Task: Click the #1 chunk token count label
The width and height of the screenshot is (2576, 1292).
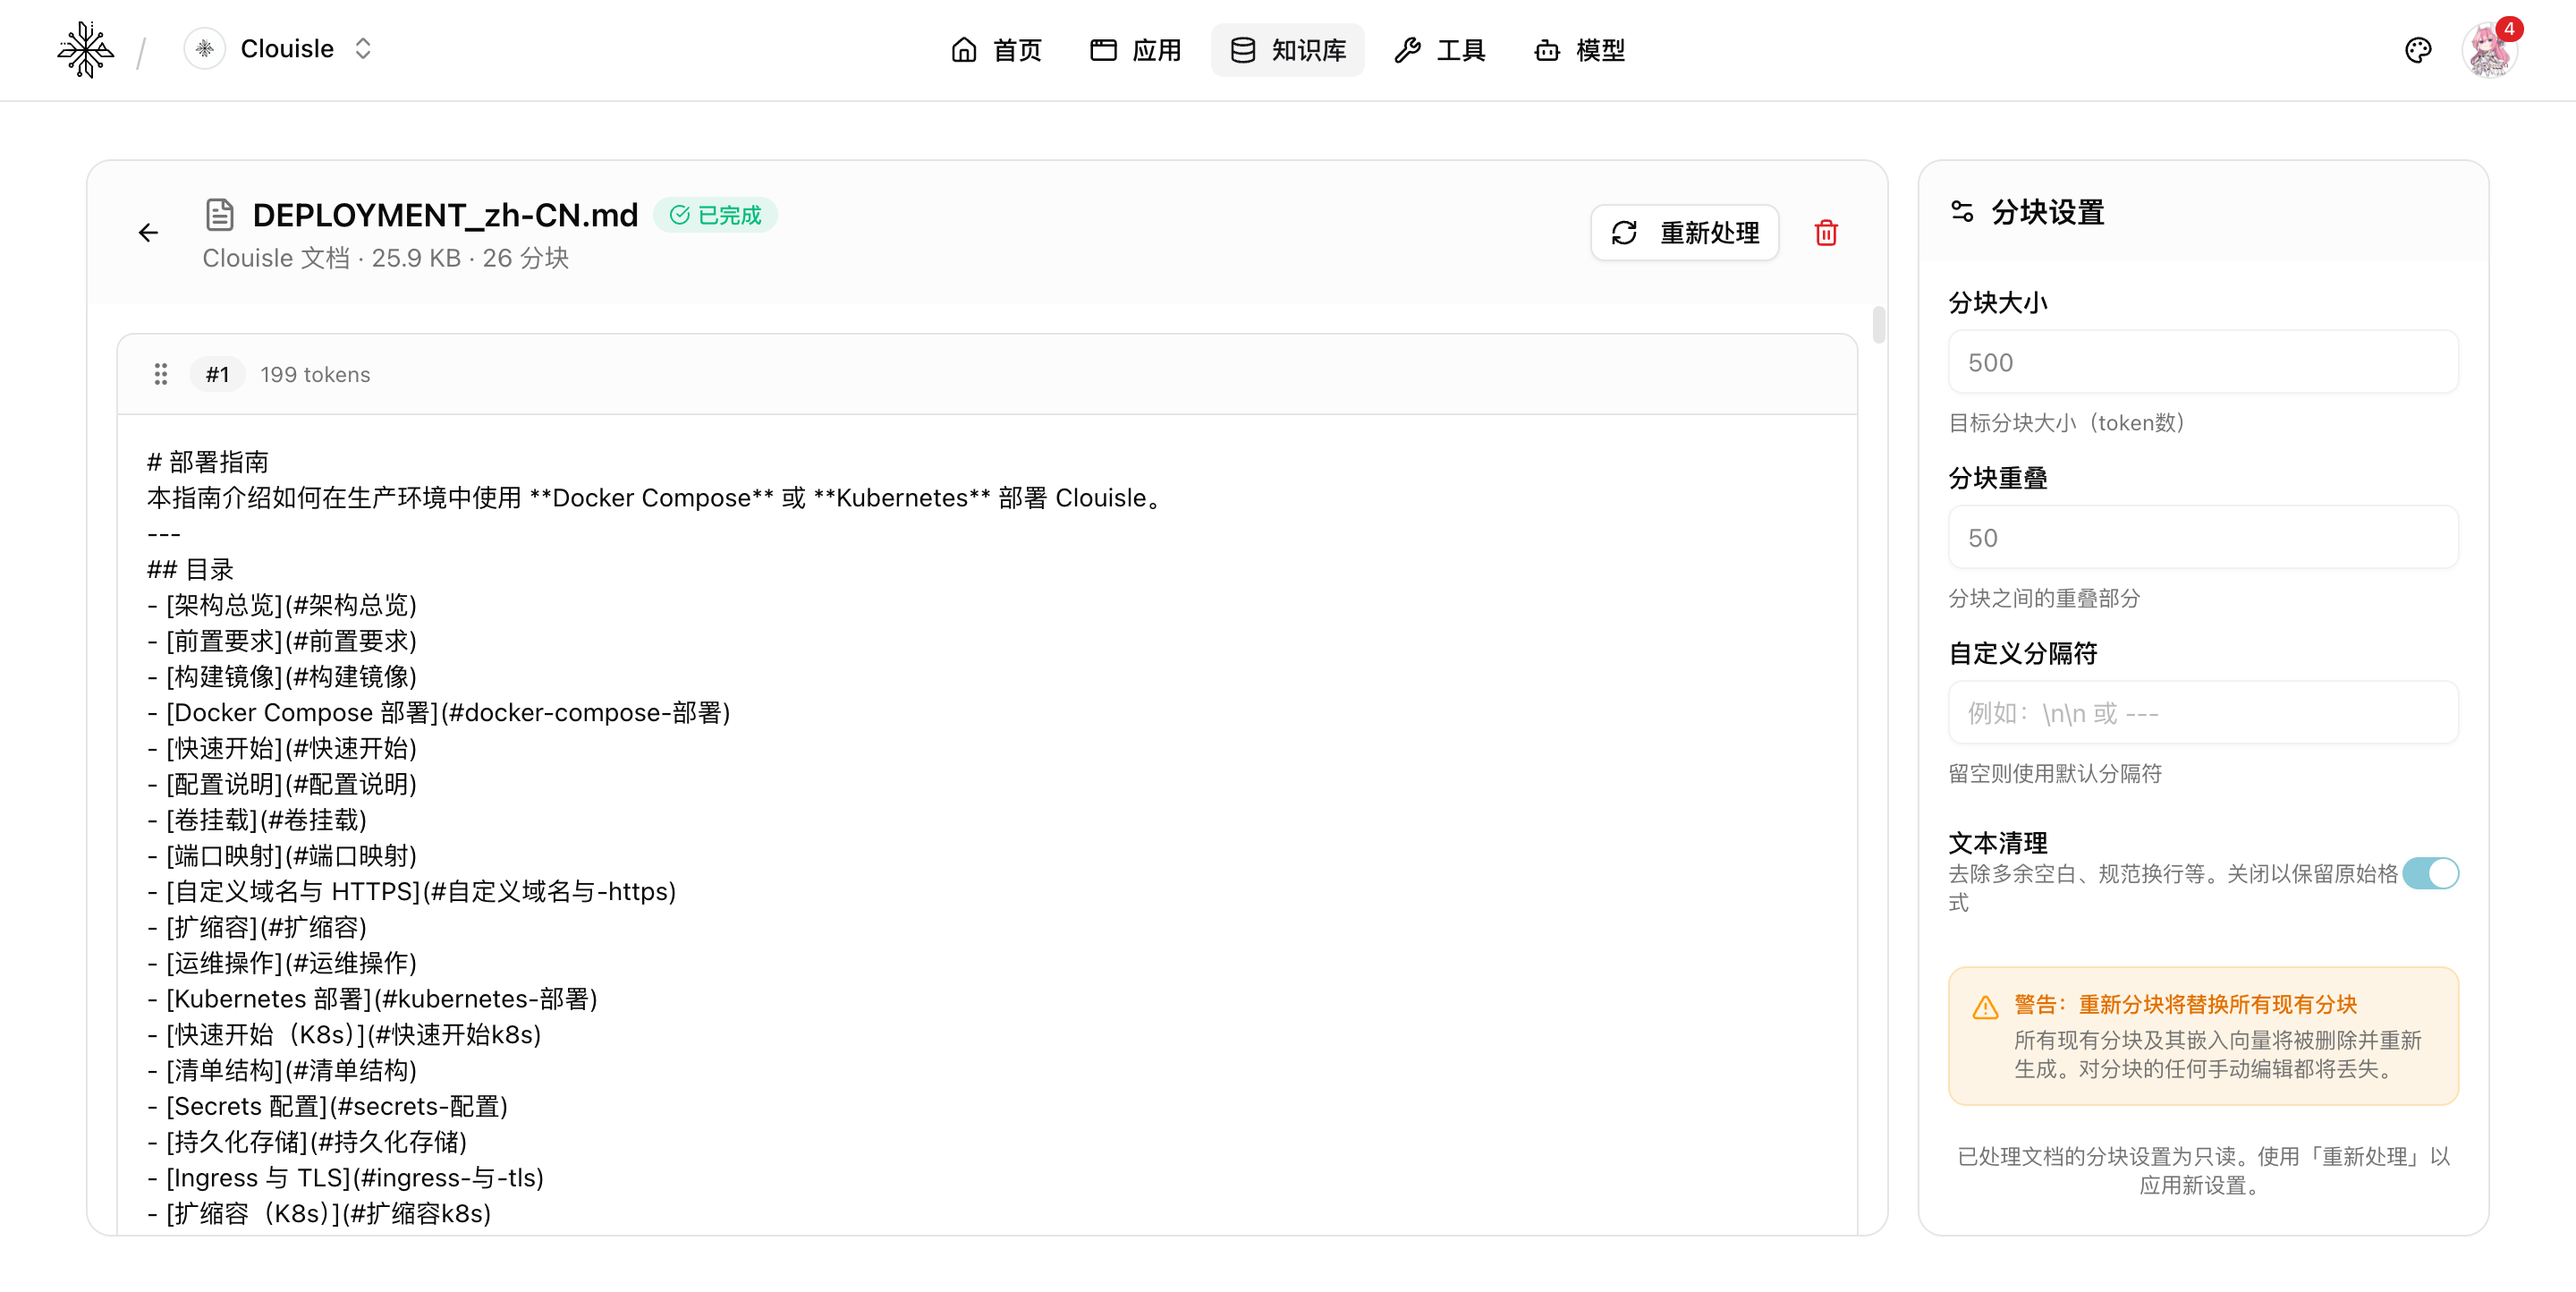Action: tap(314, 373)
